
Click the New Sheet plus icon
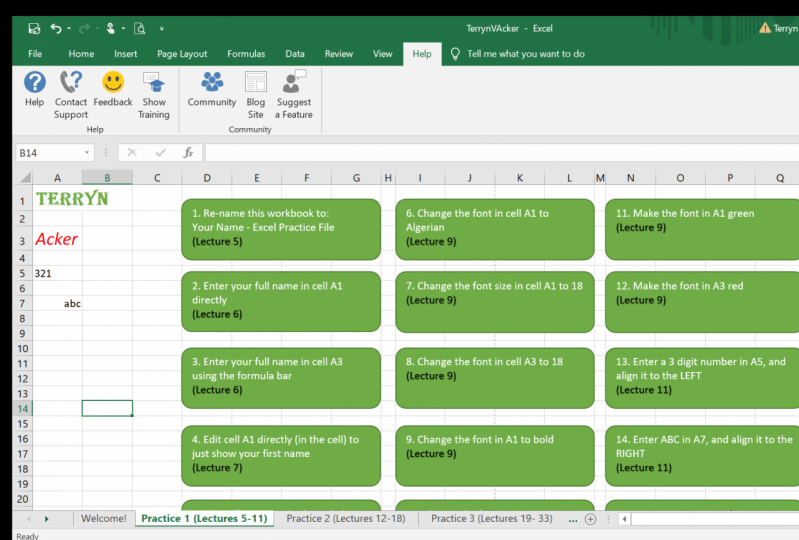pyautogui.click(x=590, y=519)
